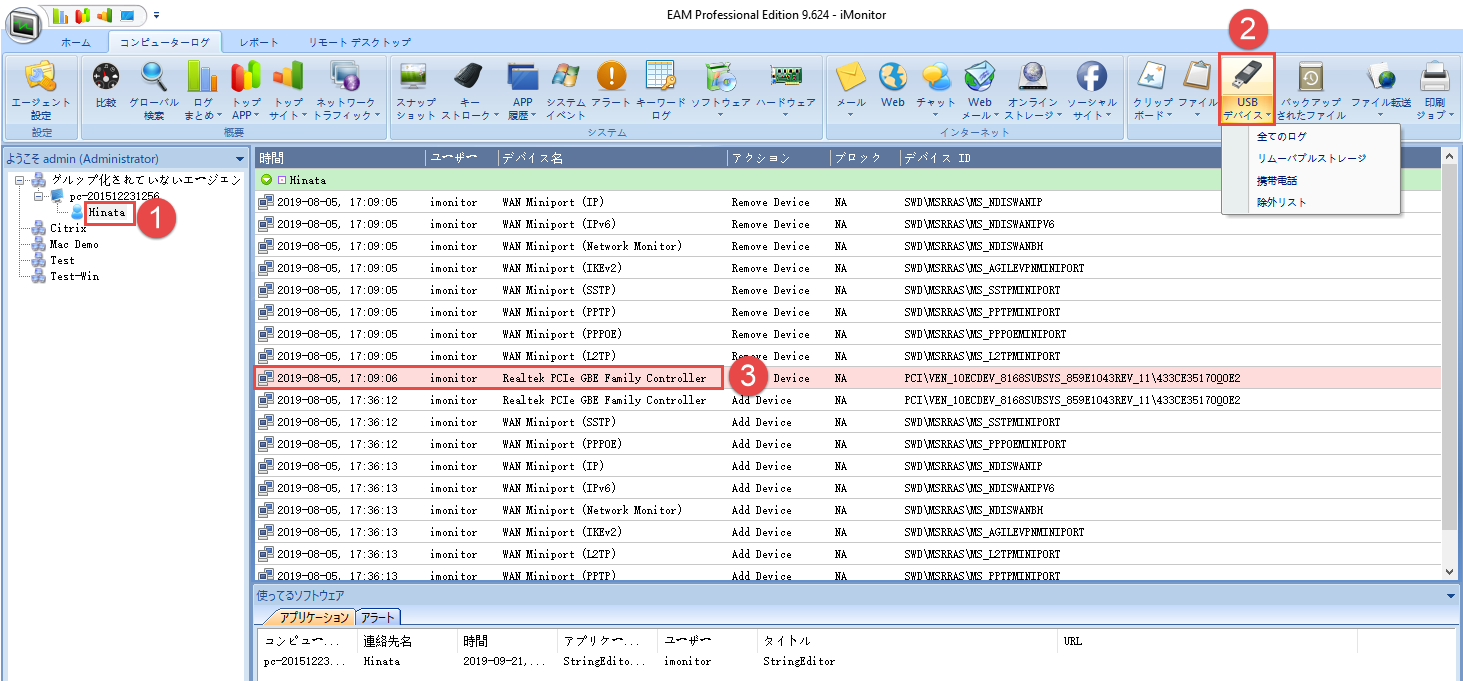The width and height of the screenshot is (1463, 681).
Task: Switch to アラート bottom tab
Action: pyautogui.click(x=378, y=617)
